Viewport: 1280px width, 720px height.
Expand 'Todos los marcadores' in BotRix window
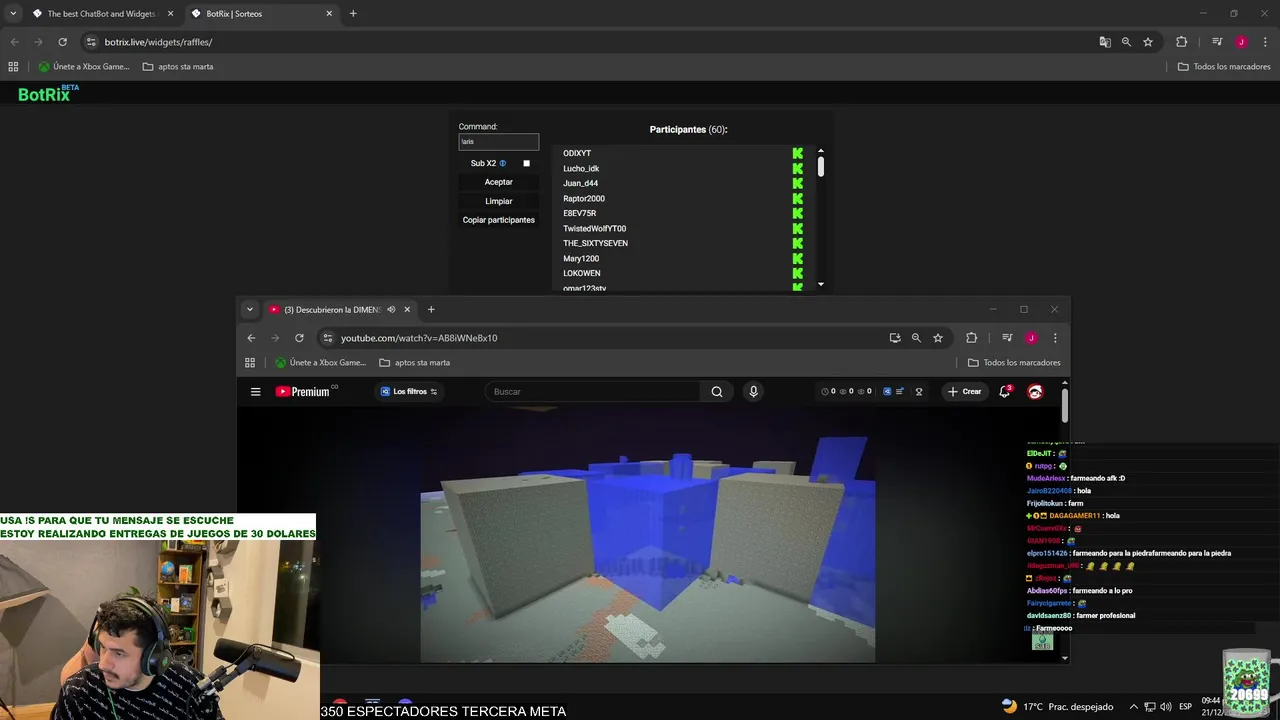(x=1224, y=67)
